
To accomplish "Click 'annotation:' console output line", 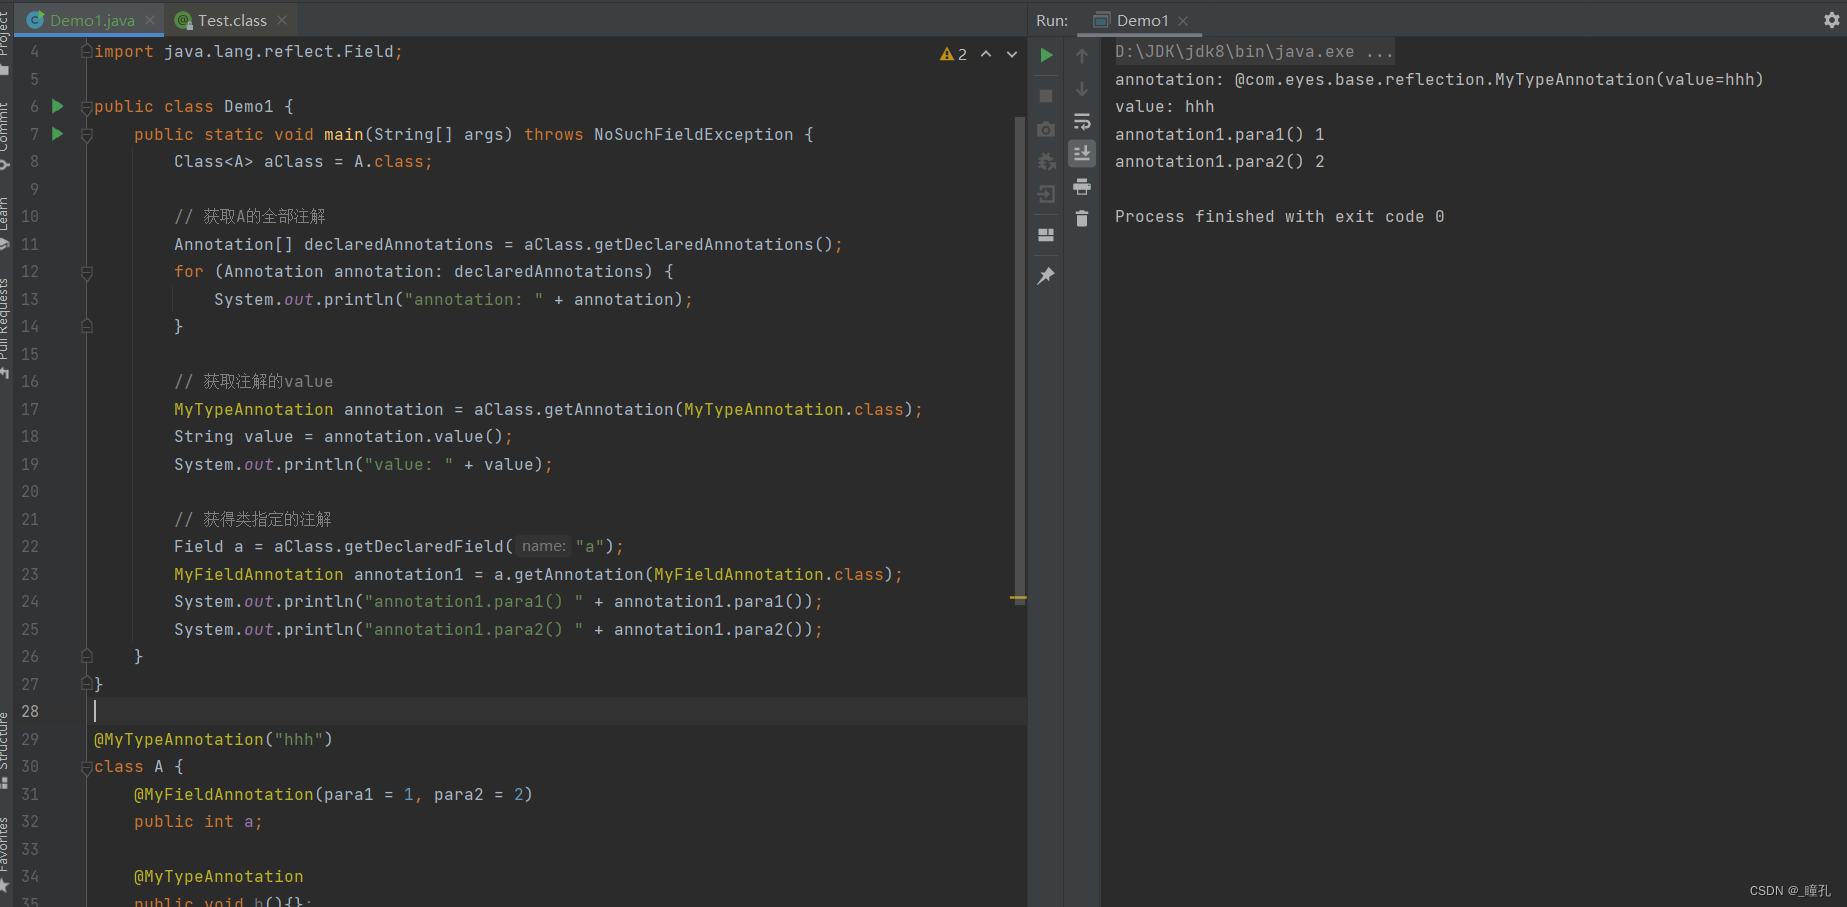I will pyautogui.click(x=1439, y=79).
